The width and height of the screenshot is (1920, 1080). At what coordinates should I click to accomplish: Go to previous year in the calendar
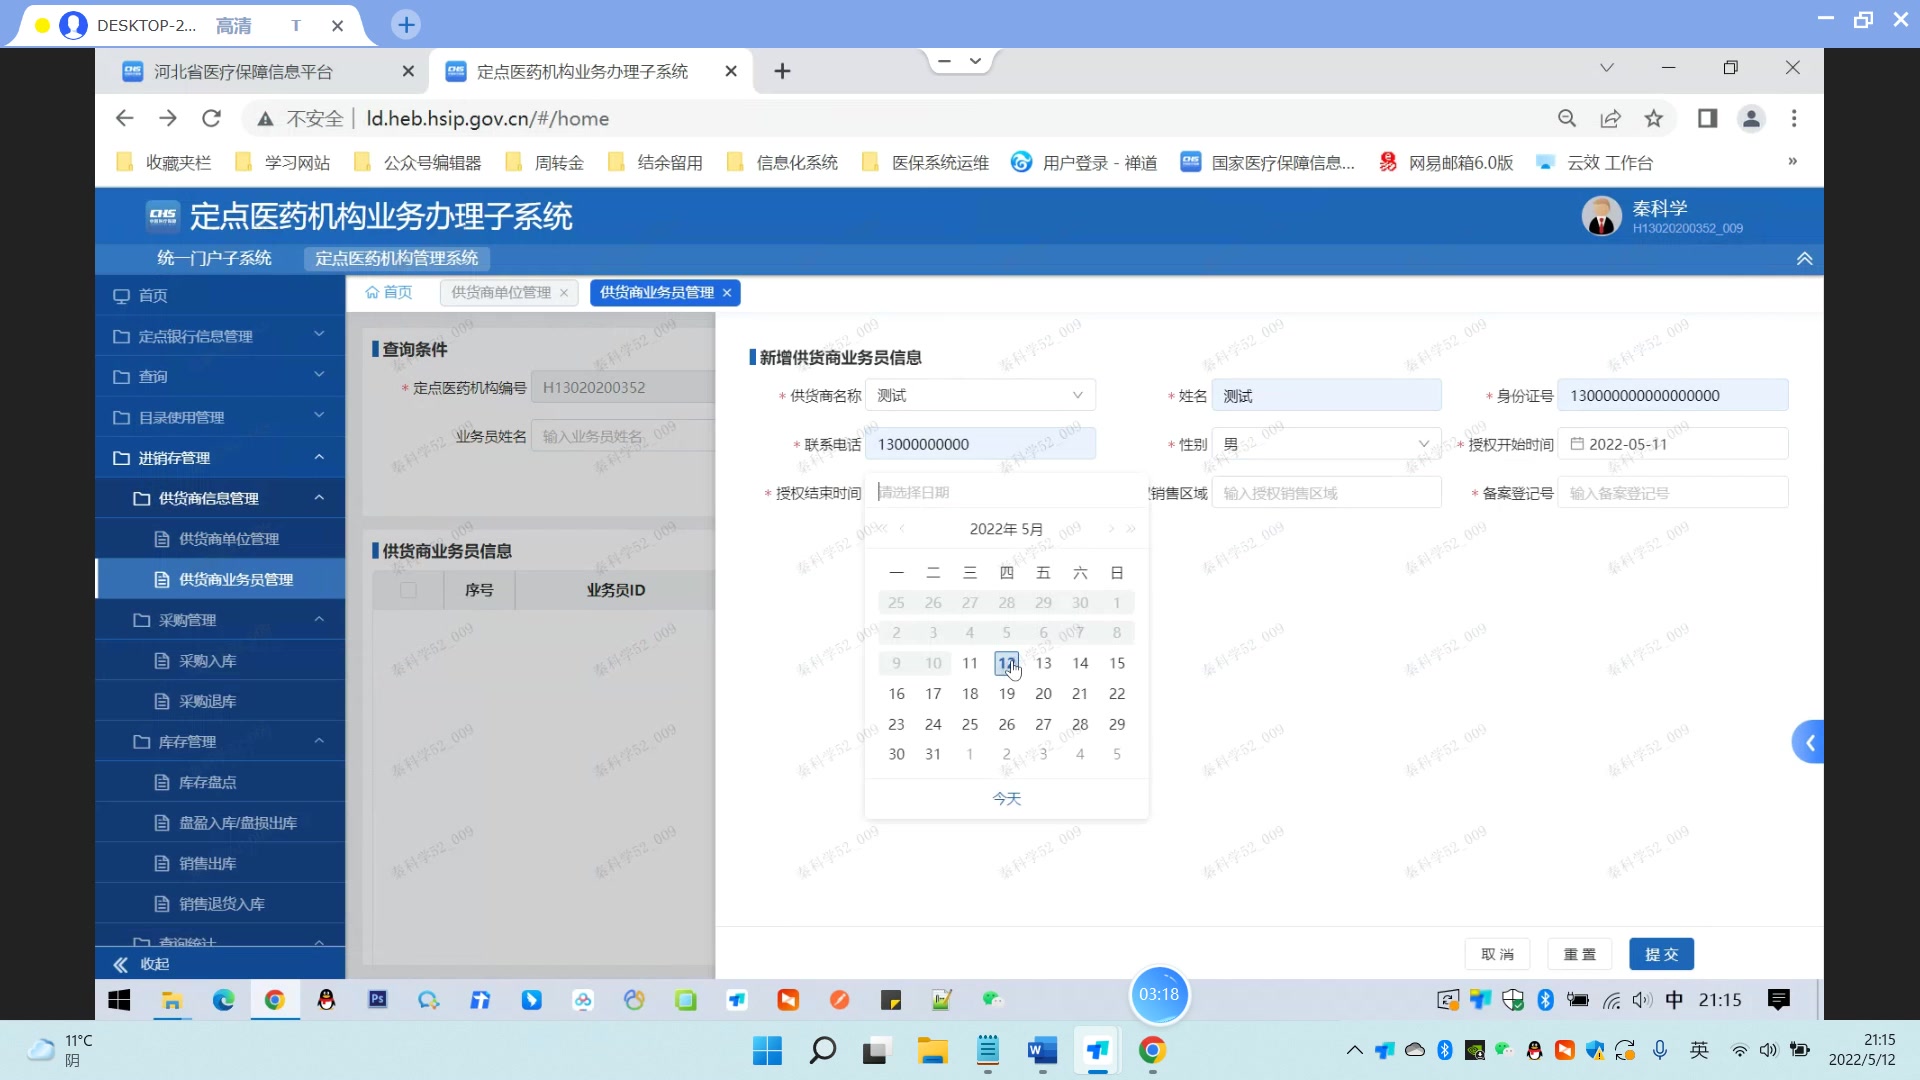(883, 529)
